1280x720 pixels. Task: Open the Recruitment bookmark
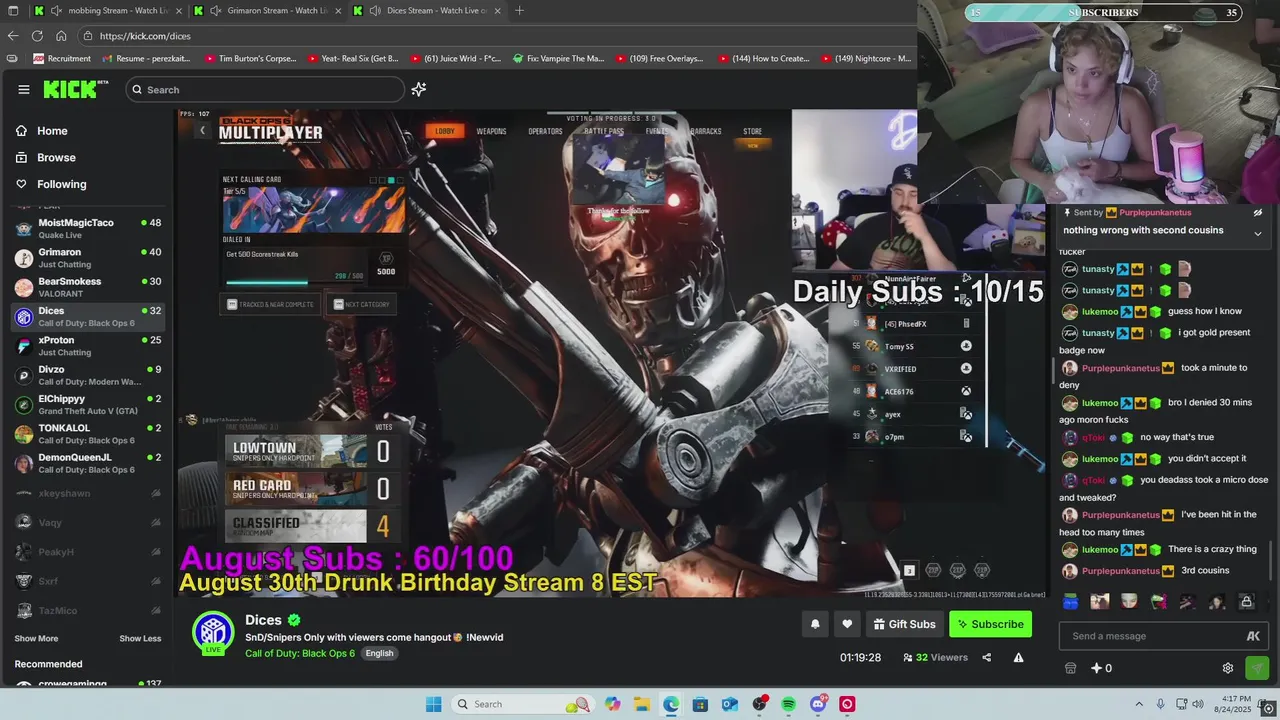[x=62, y=58]
